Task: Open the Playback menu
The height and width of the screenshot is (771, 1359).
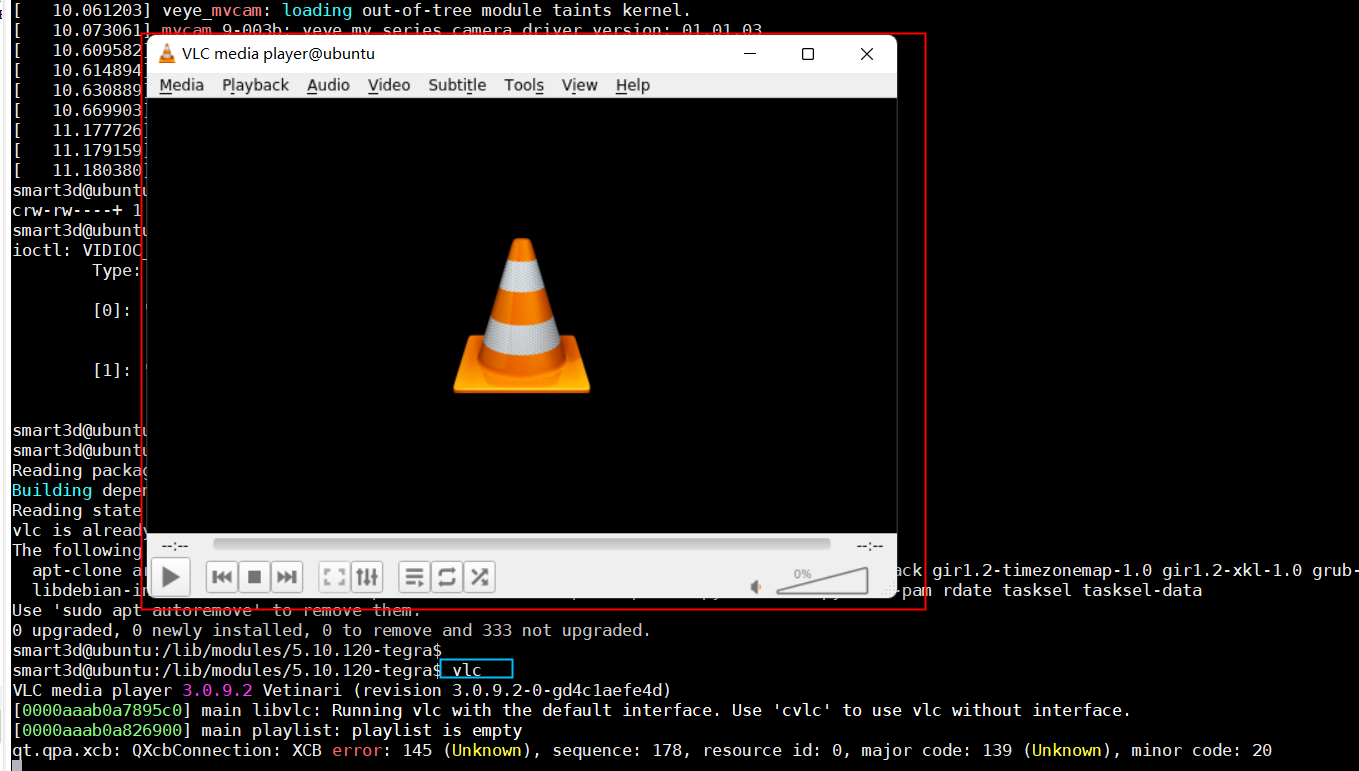Action: (255, 85)
